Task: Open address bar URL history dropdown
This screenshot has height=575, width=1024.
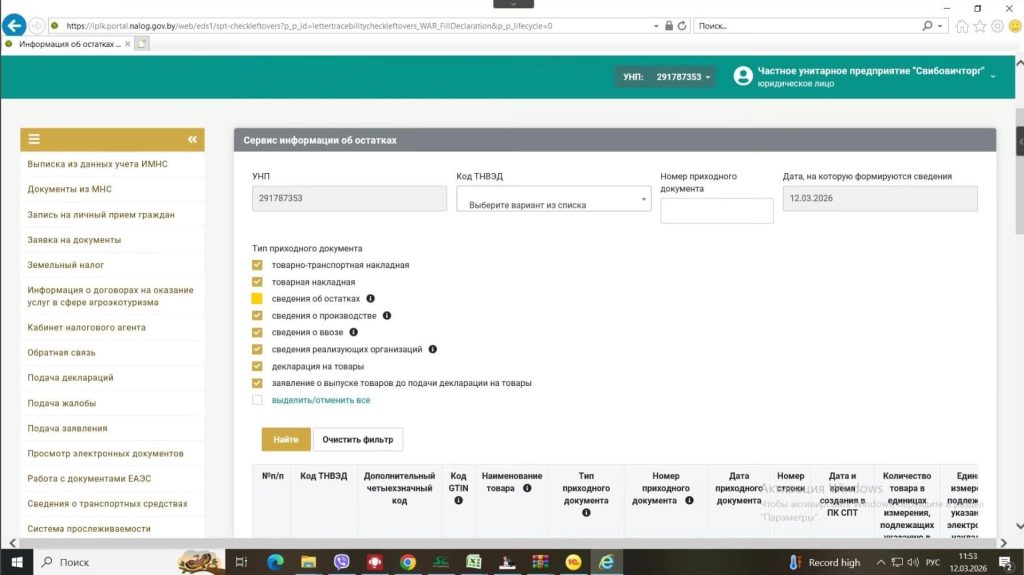Action: [x=656, y=26]
